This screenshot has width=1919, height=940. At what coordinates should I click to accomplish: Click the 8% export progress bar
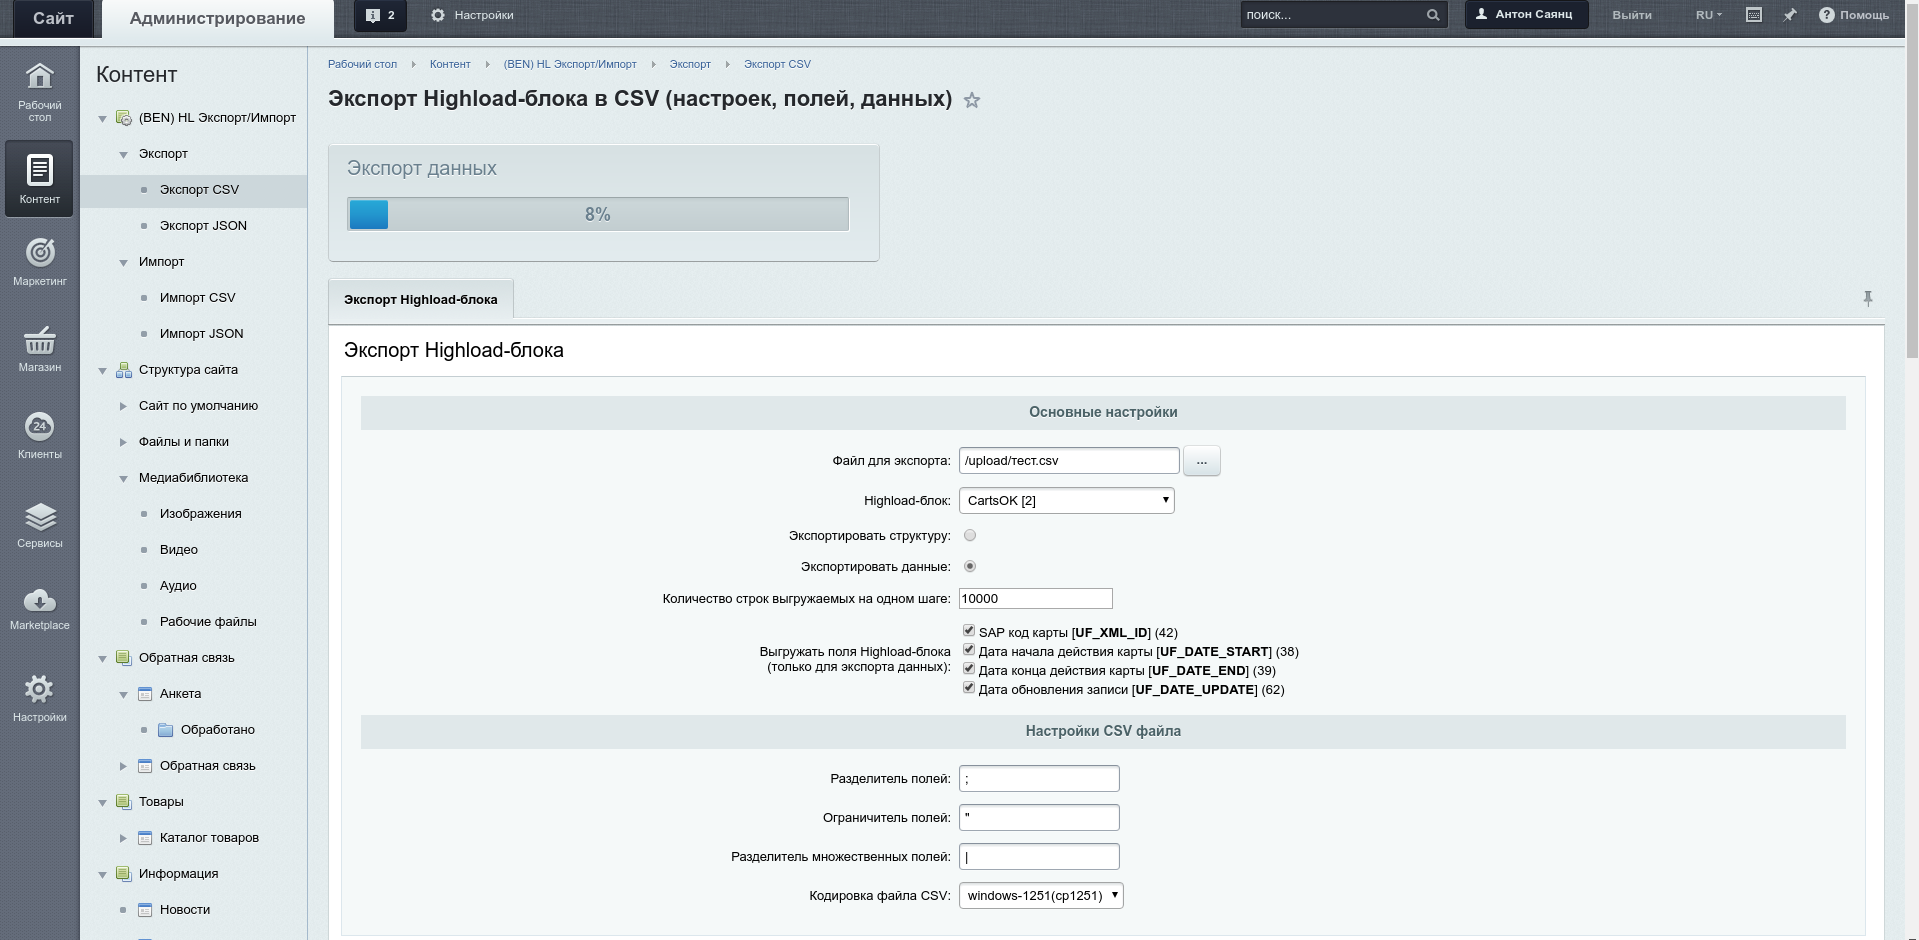[x=598, y=214]
